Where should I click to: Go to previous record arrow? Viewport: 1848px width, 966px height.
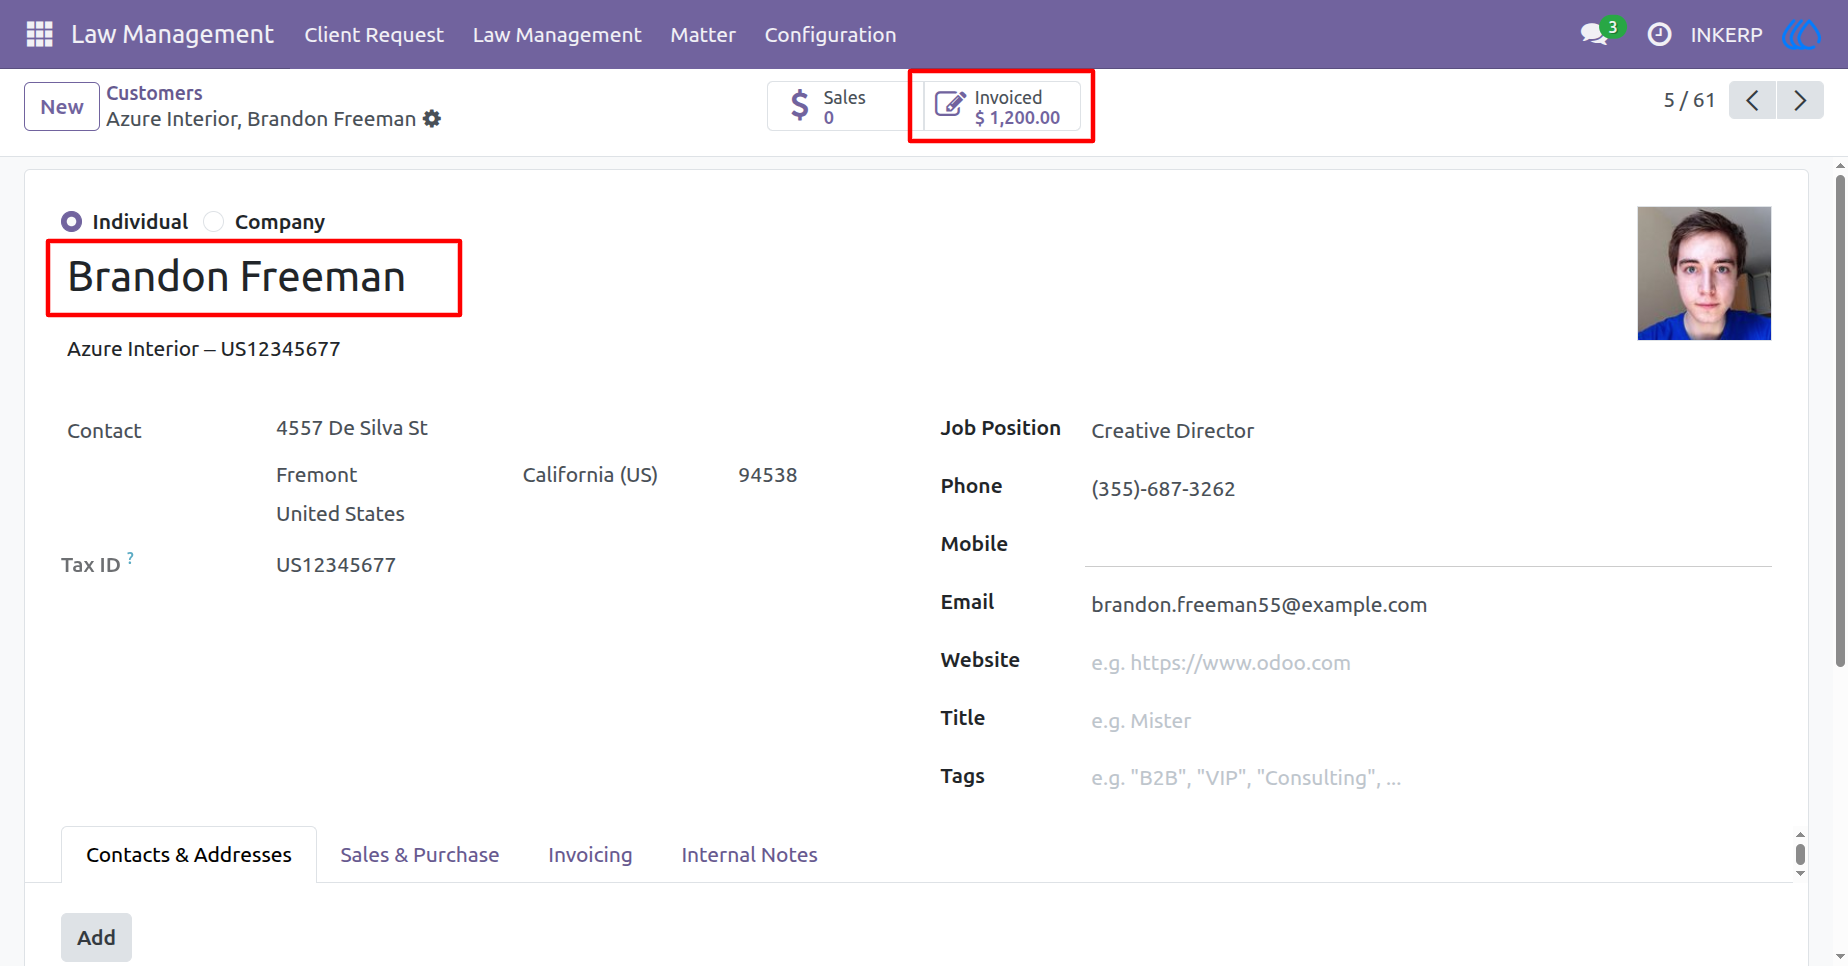point(1752,100)
